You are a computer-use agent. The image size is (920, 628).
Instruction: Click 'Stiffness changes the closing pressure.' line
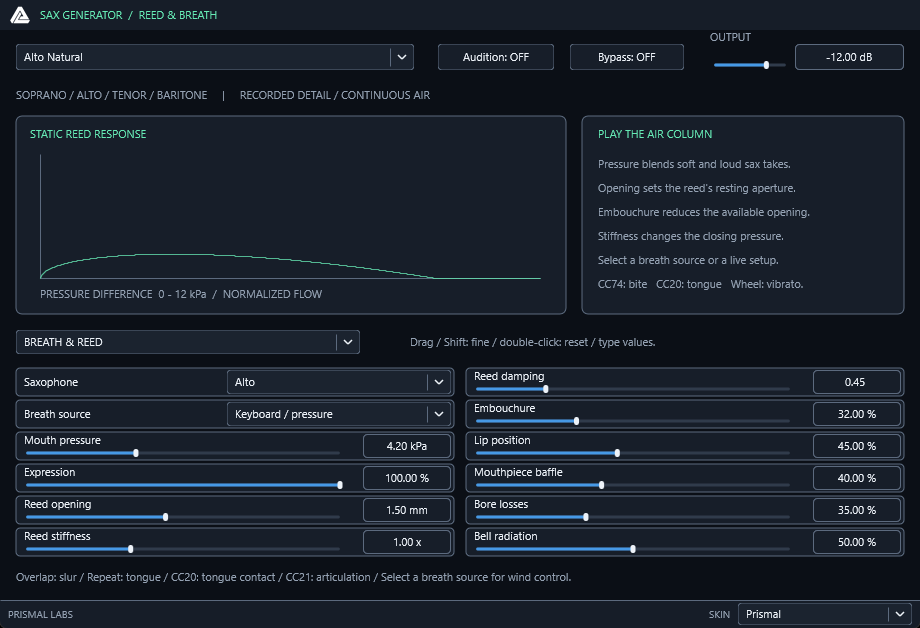[x=691, y=237]
